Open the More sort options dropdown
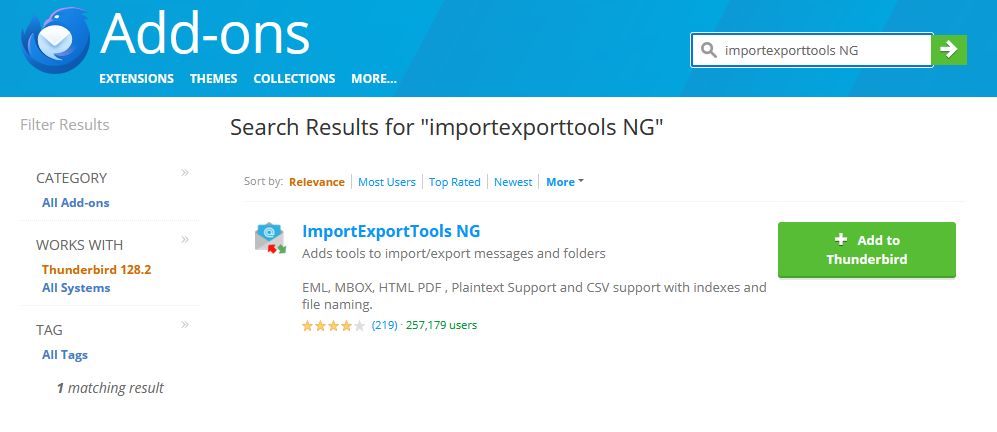 pos(565,182)
